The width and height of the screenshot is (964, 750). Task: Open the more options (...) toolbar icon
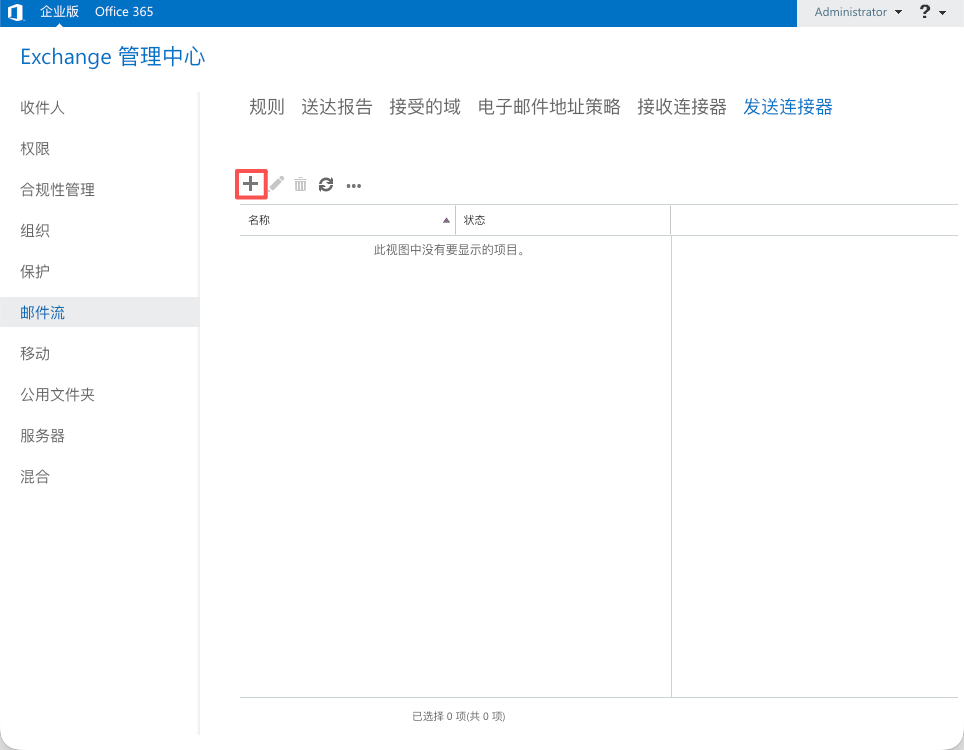pyautogui.click(x=353, y=185)
